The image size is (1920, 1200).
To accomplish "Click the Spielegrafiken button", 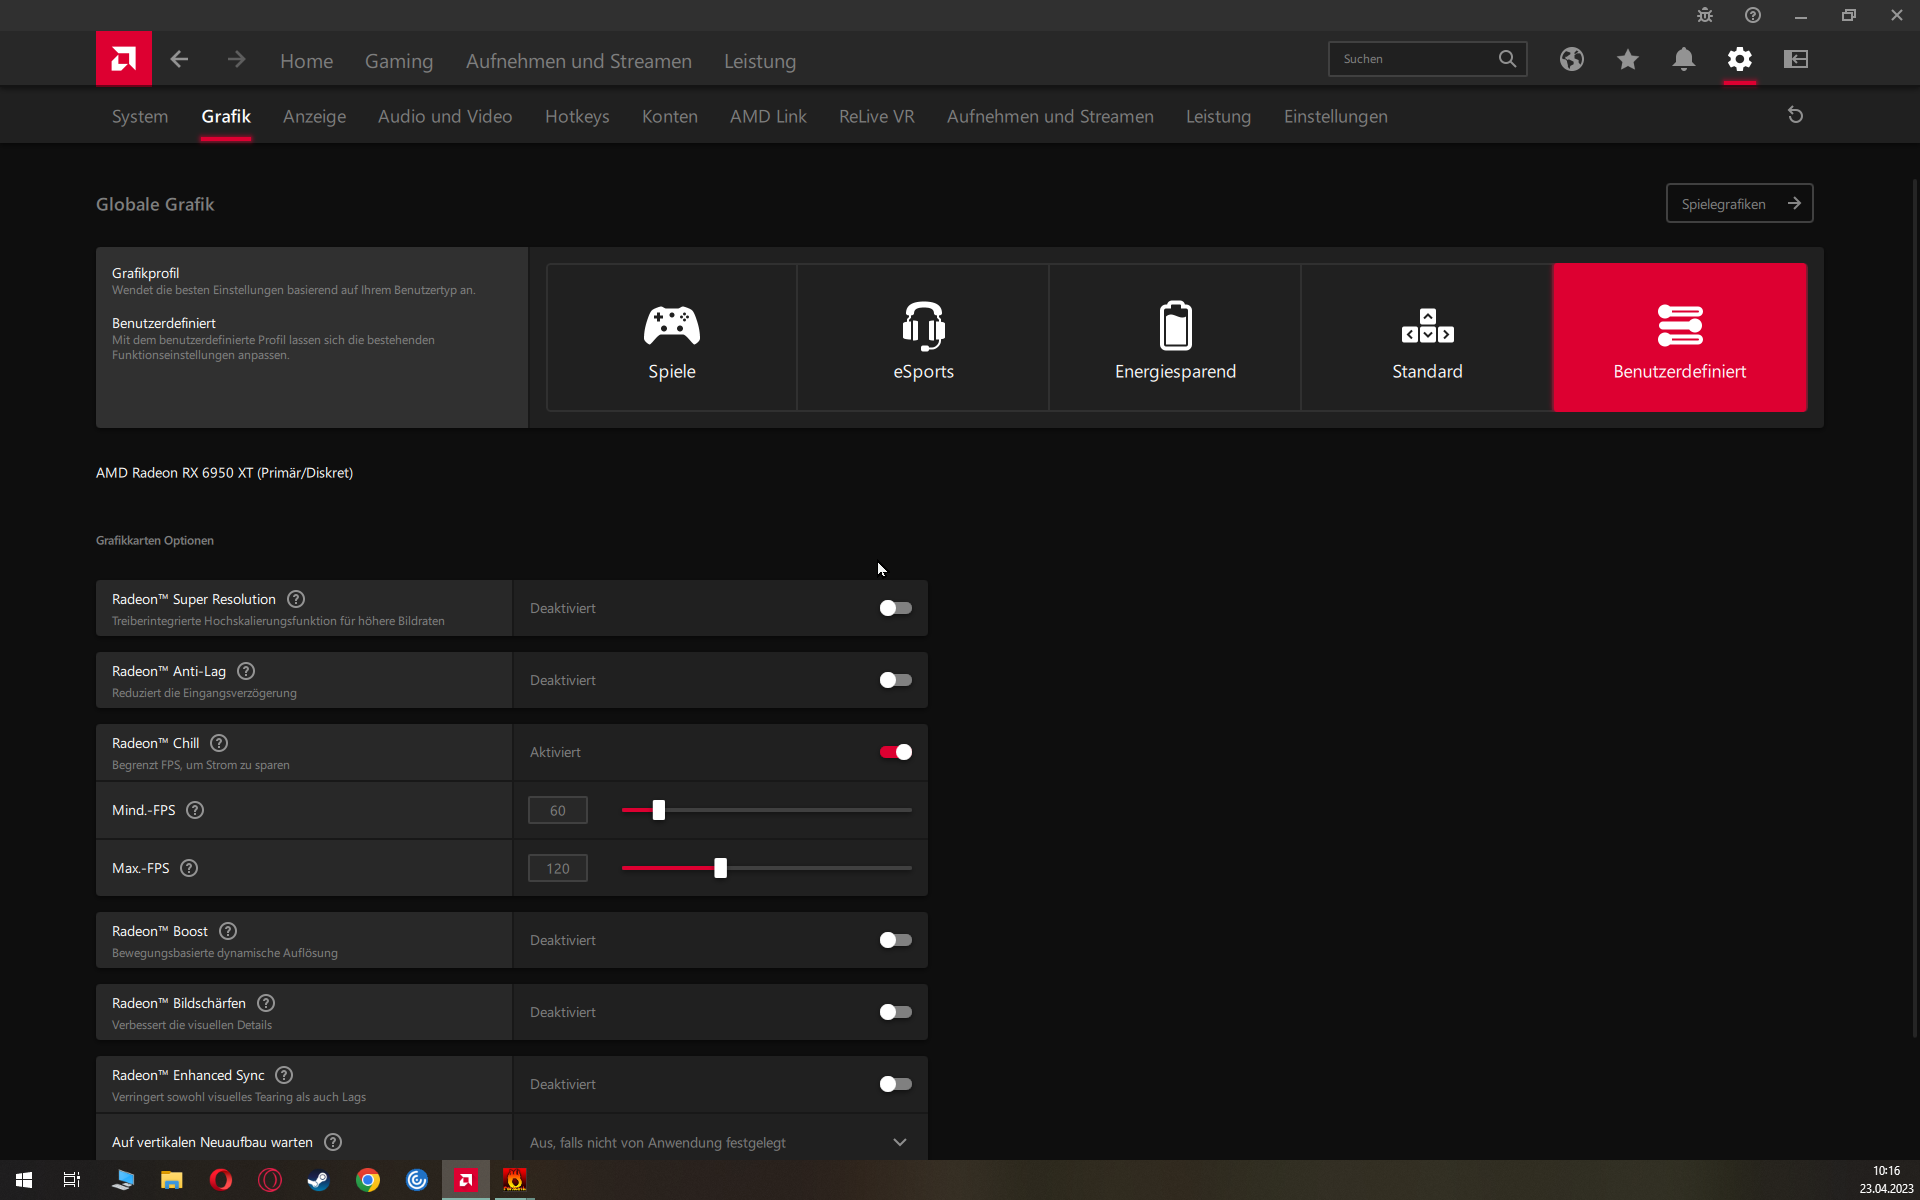I will [1739, 204].
